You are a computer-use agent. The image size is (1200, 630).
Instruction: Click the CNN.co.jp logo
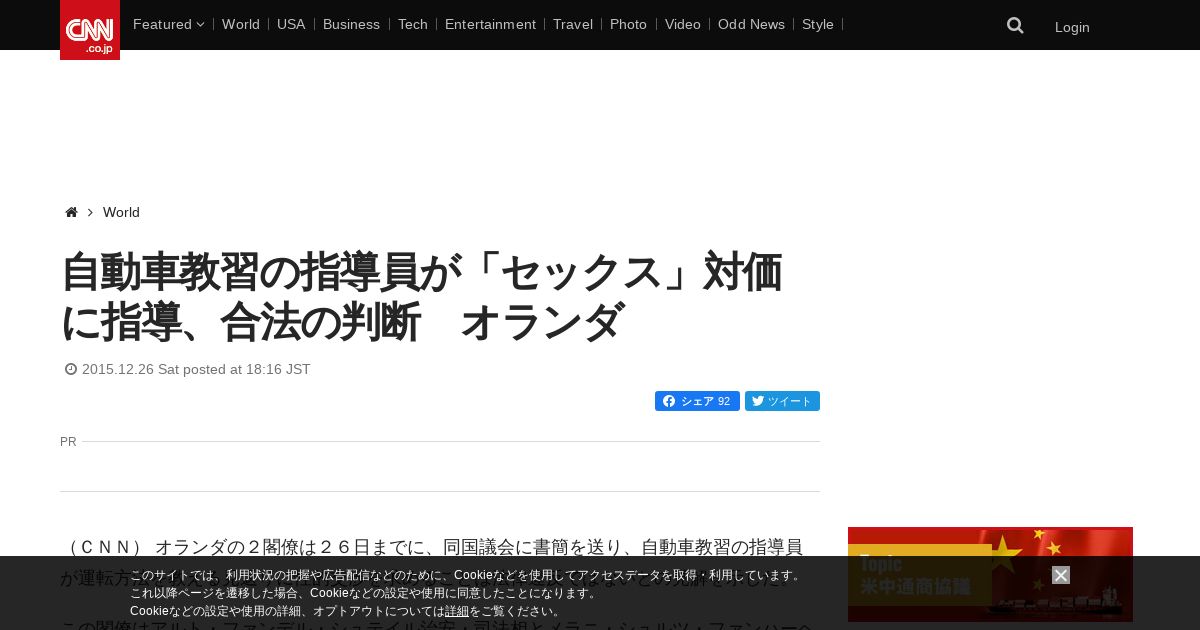(90, 30)
